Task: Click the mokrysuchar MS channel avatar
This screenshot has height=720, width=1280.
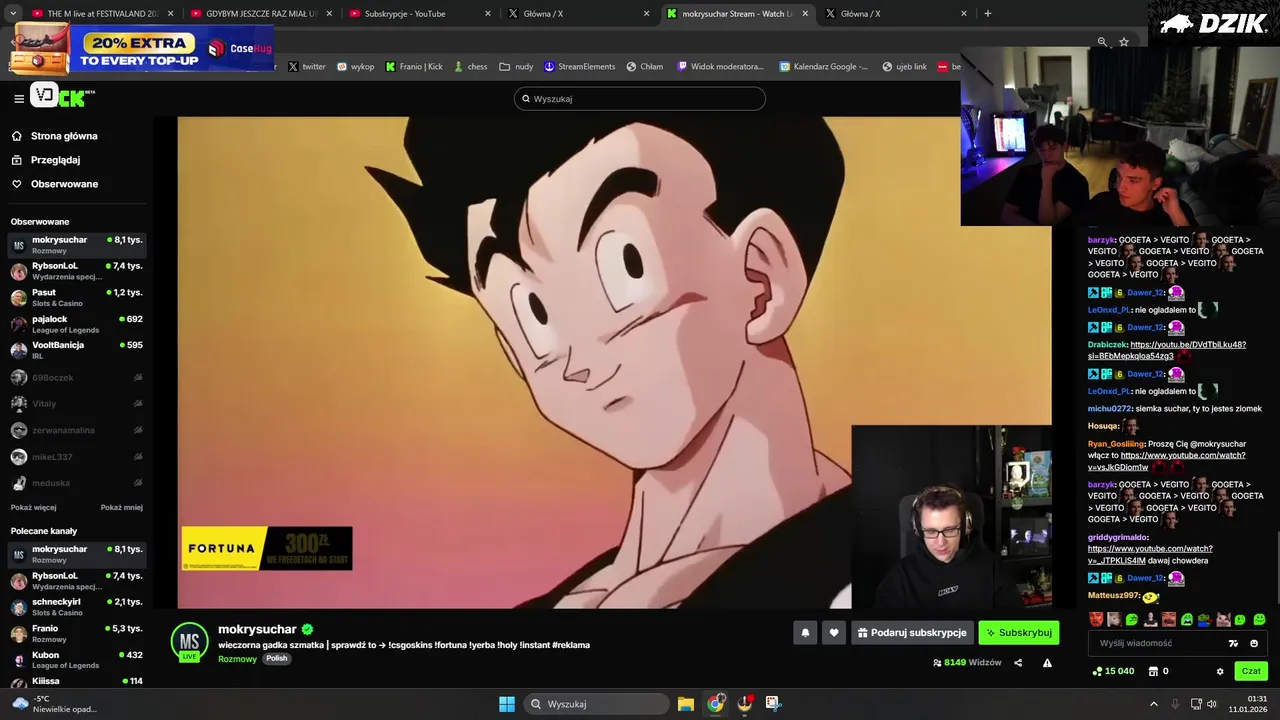Action: [x=189, y=641]
